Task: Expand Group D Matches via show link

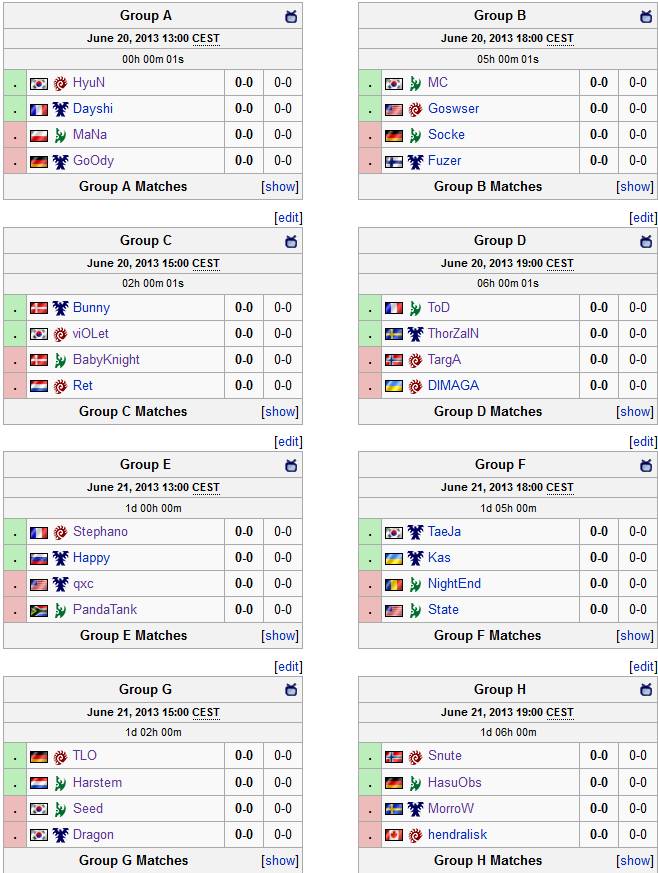Action: click(x=635, y=412)
